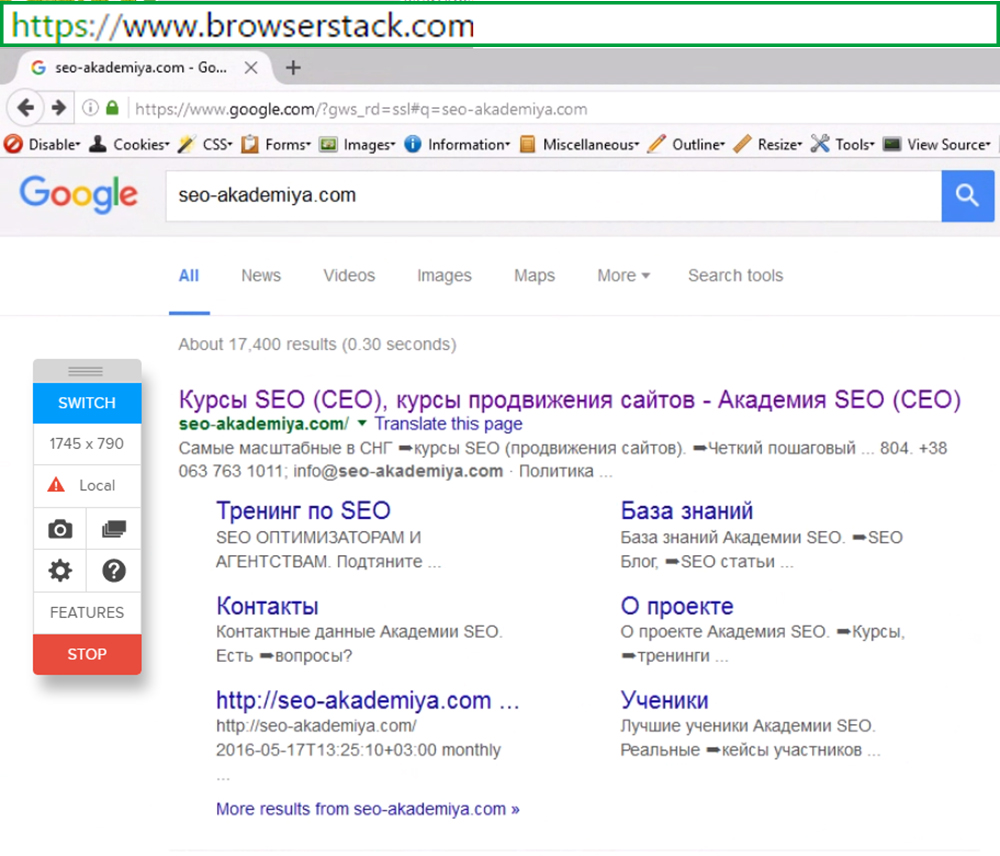Click the blue Google search magnifier button
Viewport: 1000px width, 856px height.
[x=967, y=196]
